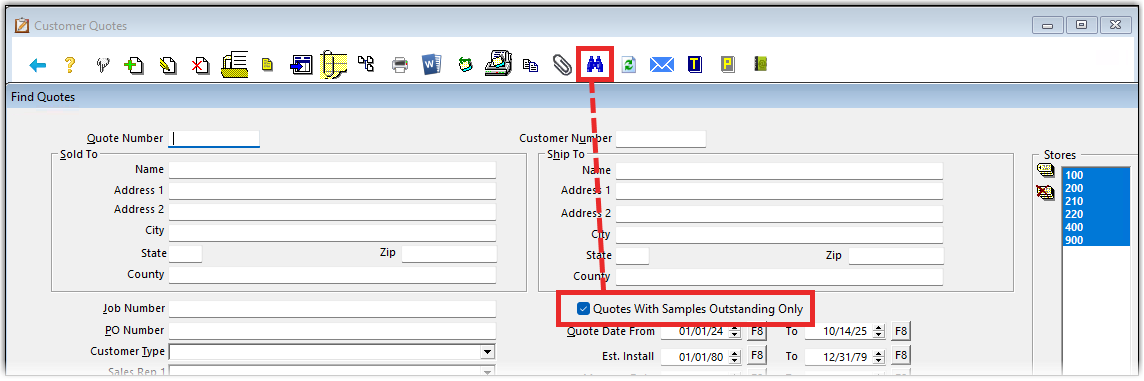The height and width of the screenshot is (381, 1144).
Task: Click the yellow P icon
Action: [x=727, y=65]
